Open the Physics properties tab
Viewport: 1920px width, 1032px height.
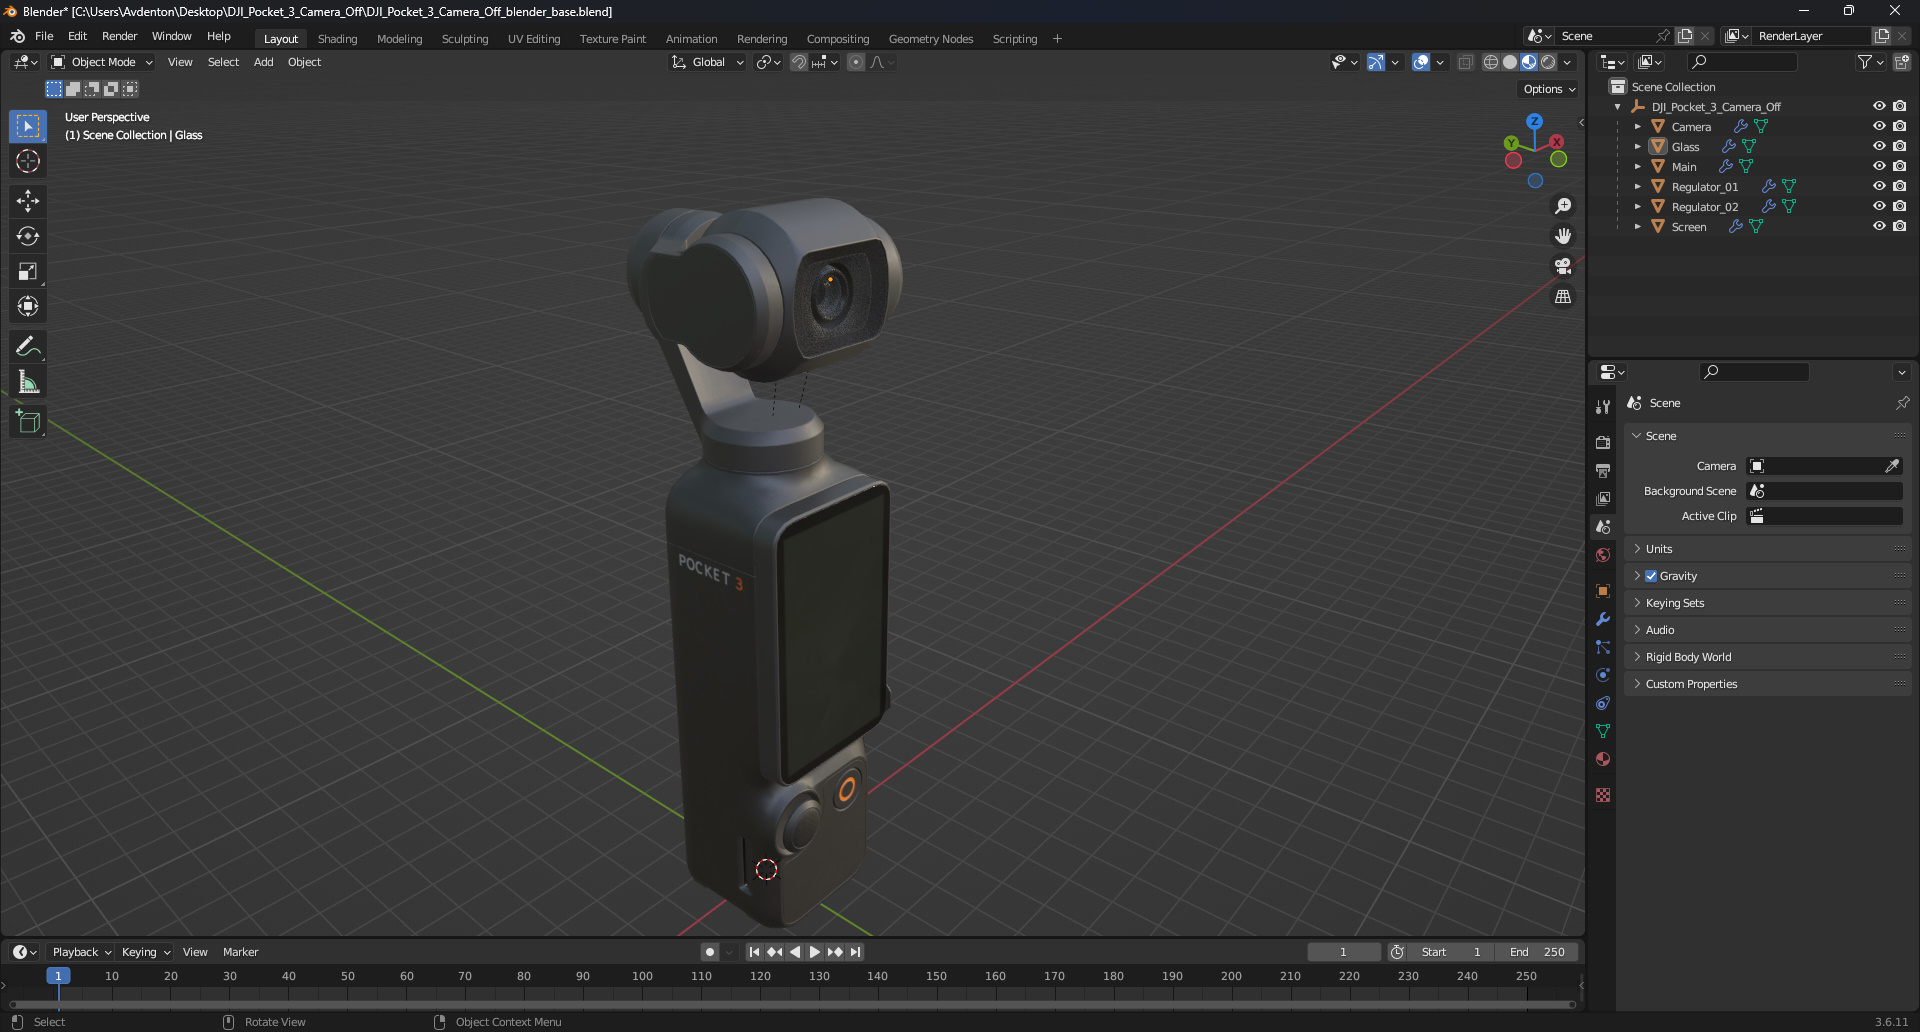tap(1603, 675)
